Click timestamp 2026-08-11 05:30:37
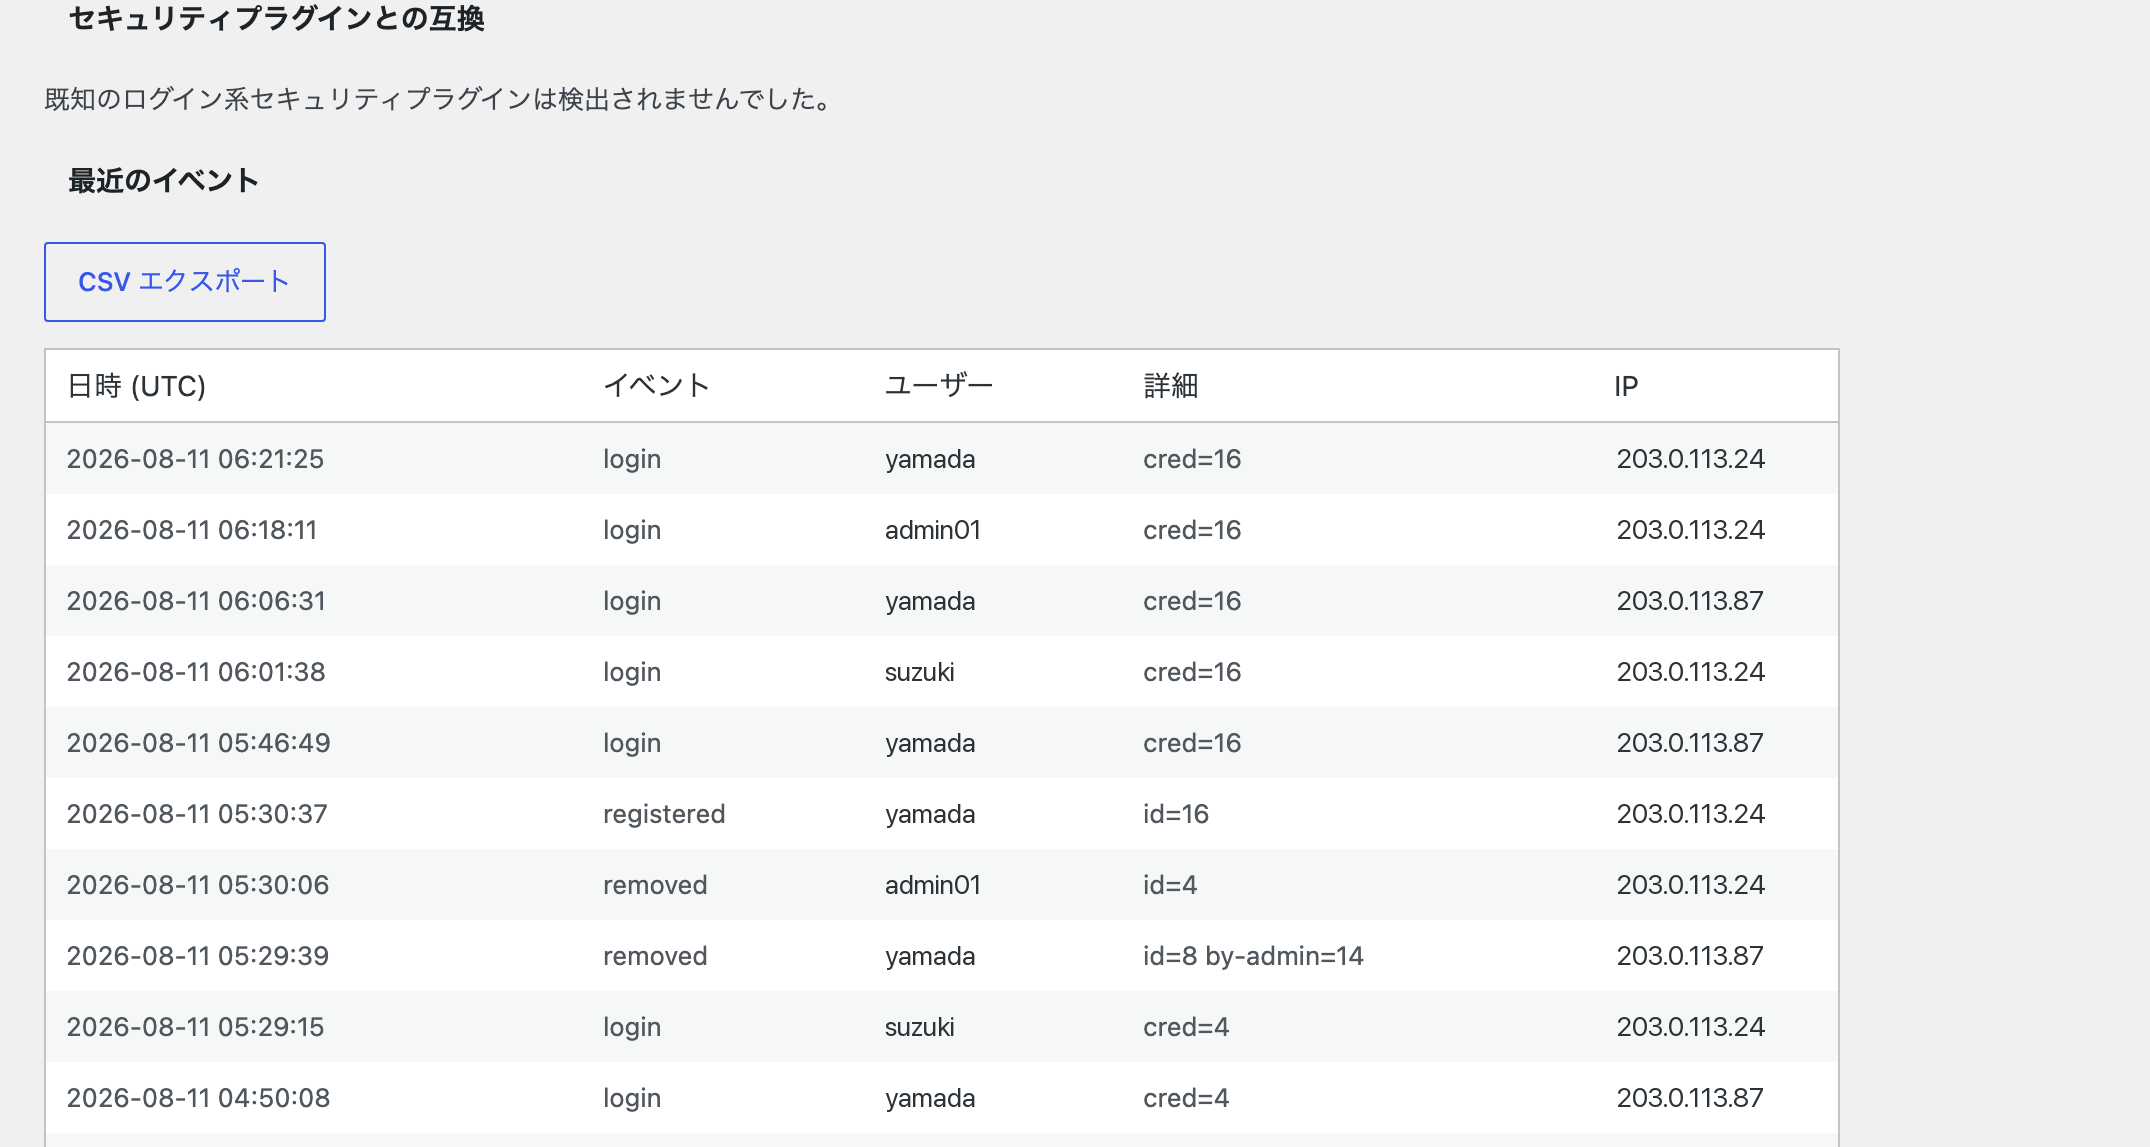The image size is (2150, 1147). pyautogui.click(x=197, y=814)
